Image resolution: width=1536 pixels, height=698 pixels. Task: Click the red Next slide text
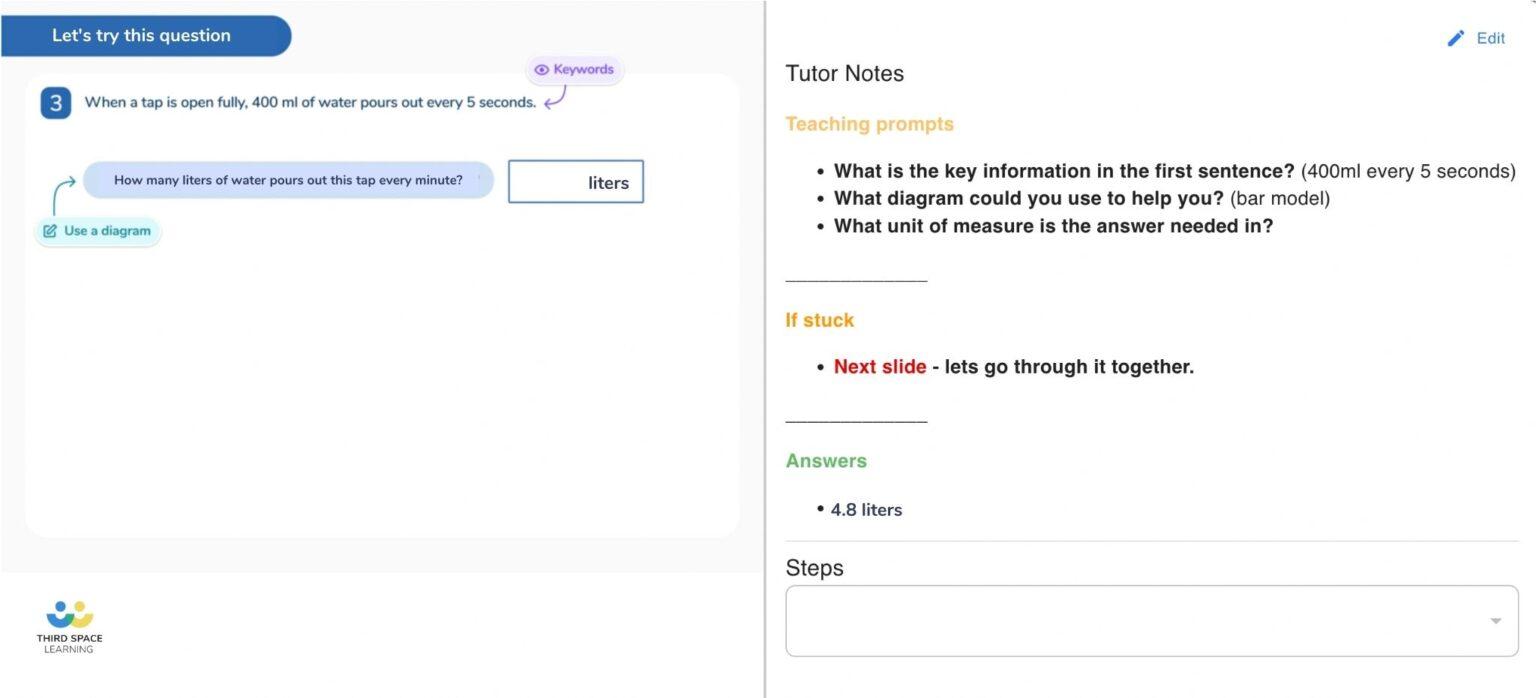pyautogui.click(x=879, y=366)
